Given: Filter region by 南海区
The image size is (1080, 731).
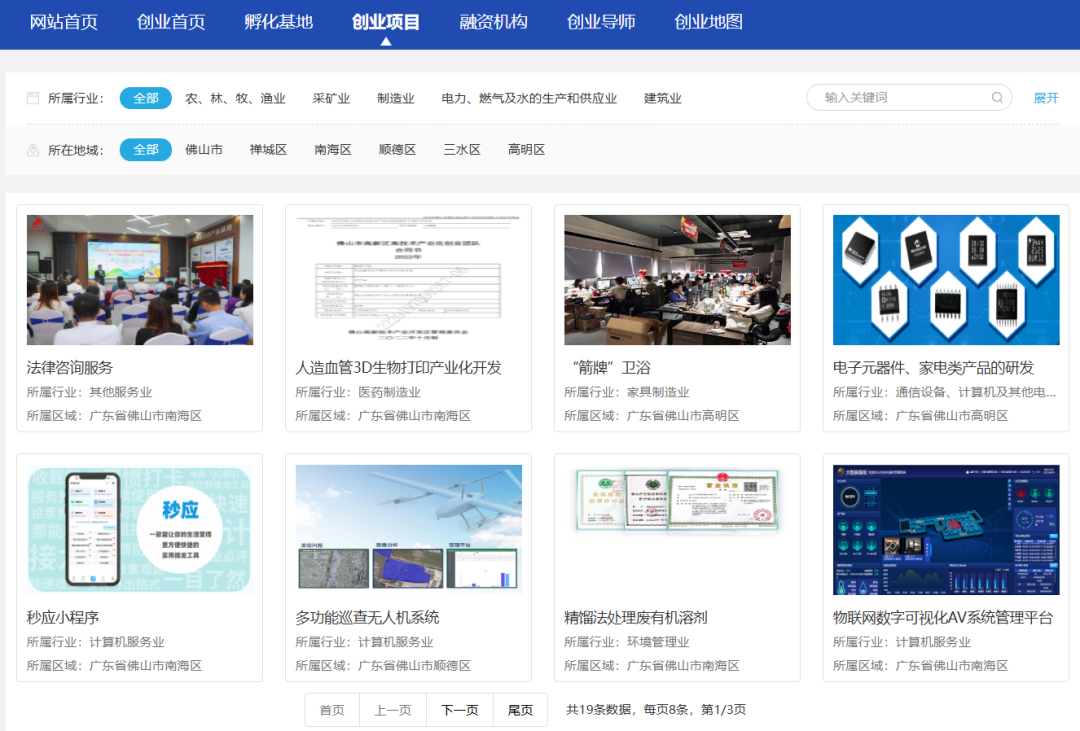Looking at the screenshot, I should [x=333, y=150].
